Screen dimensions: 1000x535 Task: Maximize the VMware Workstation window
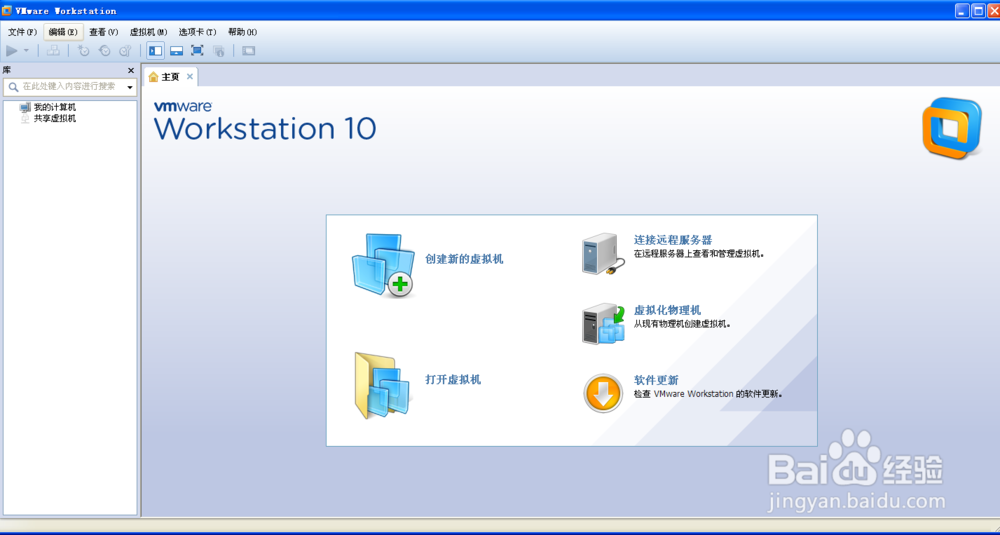click(978, 11)
